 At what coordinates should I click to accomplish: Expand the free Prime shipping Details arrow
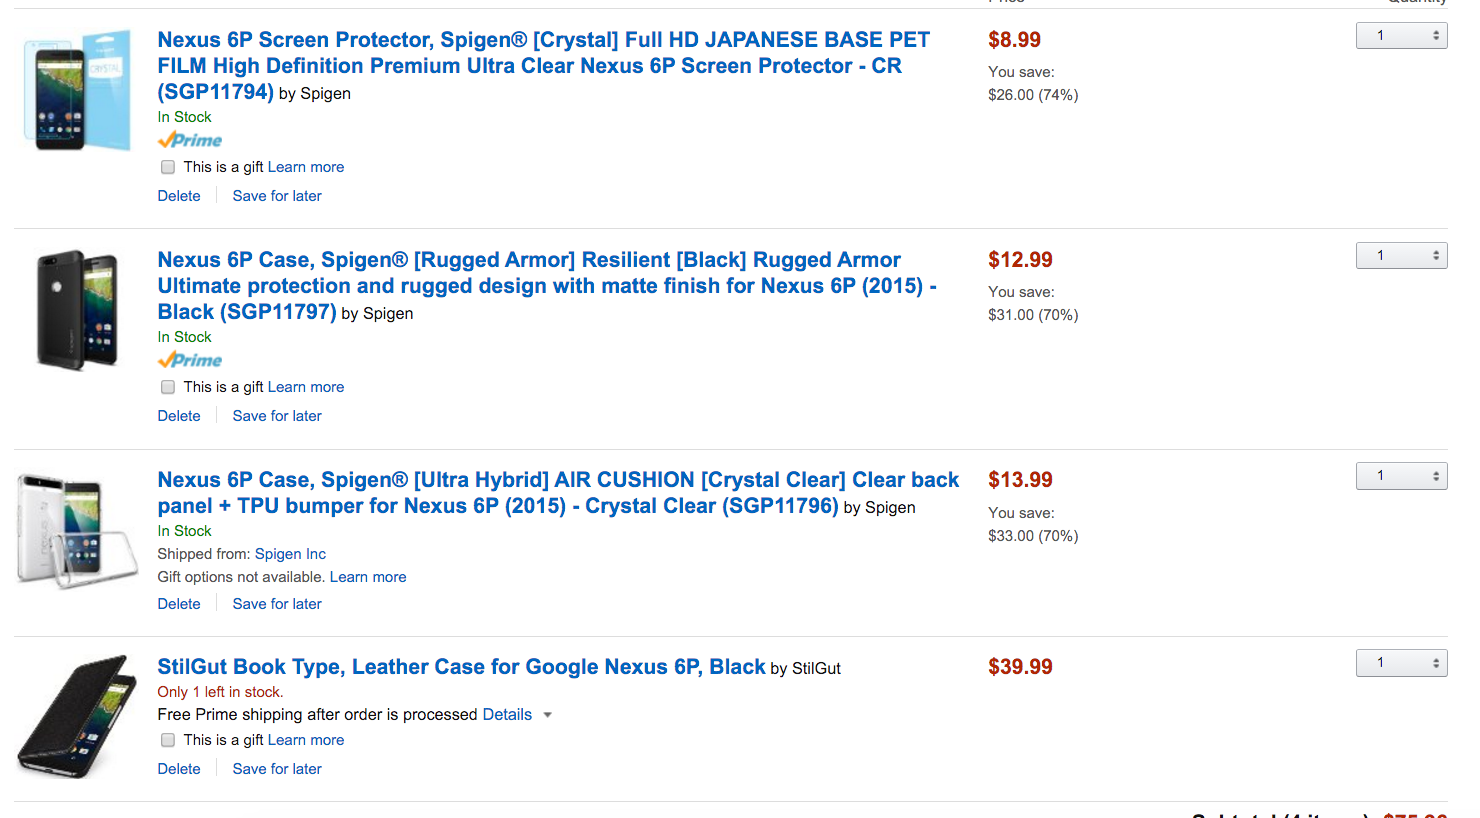pos(547,715)
